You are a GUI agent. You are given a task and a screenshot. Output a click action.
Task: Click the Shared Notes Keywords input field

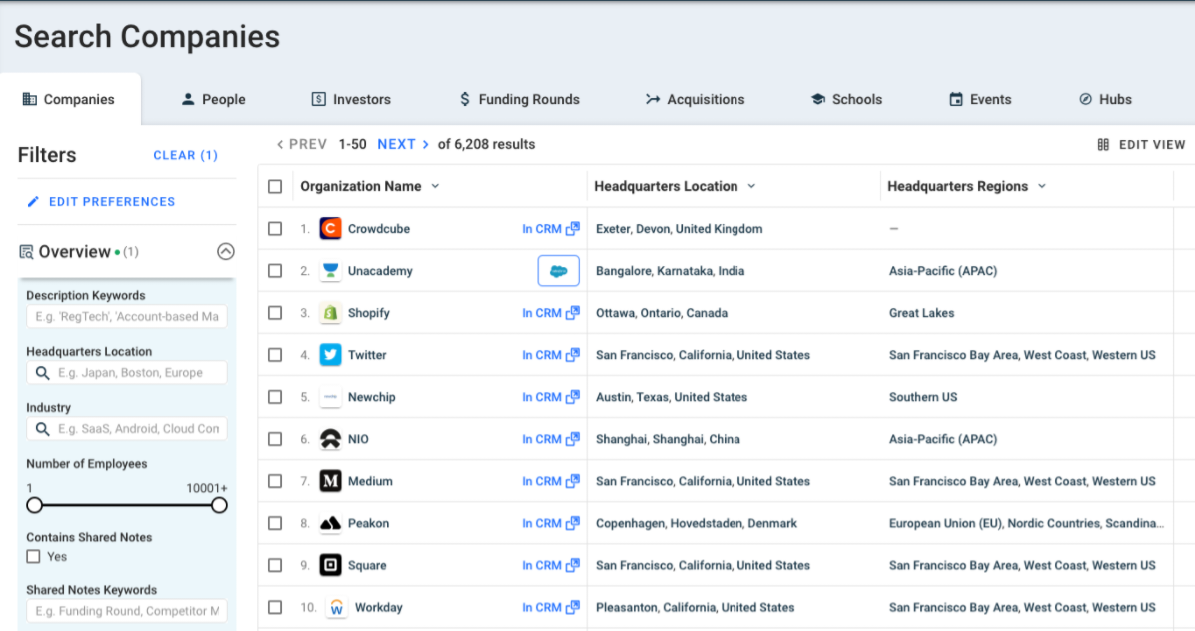tap(127, 611)
